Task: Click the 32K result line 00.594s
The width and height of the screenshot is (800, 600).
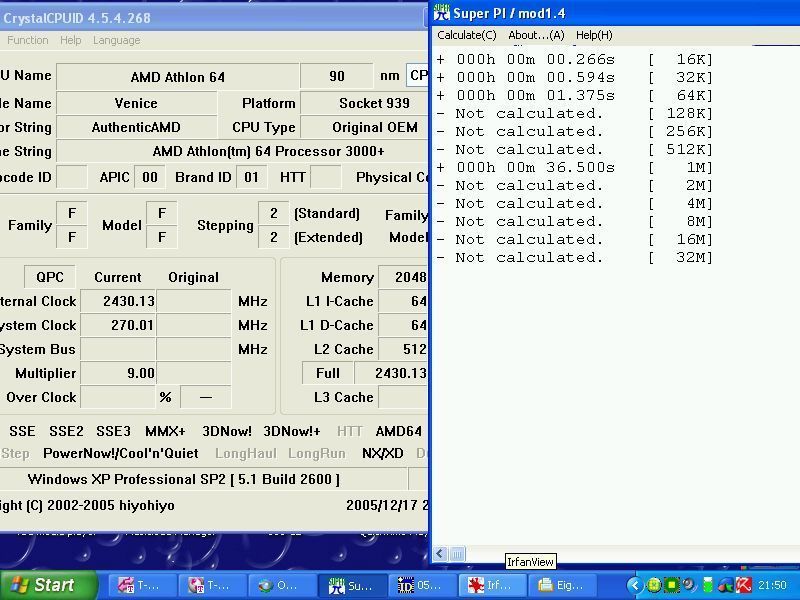Action: click(x=574, y=78)
